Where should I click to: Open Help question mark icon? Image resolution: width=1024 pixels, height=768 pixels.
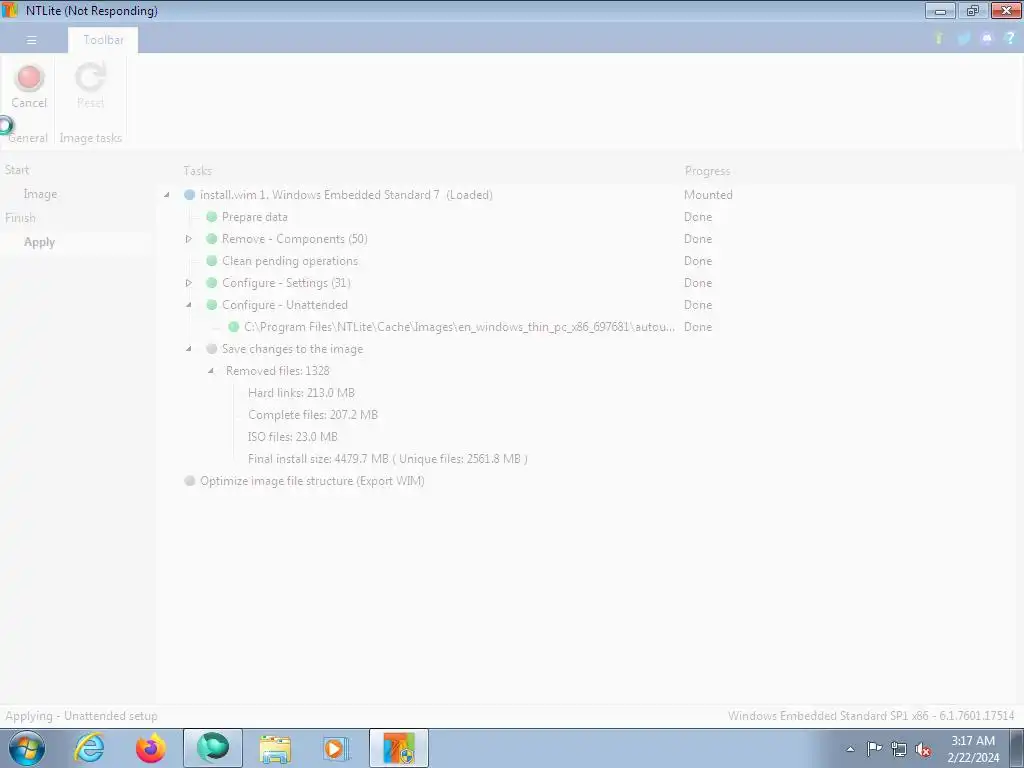(1010, 38)
